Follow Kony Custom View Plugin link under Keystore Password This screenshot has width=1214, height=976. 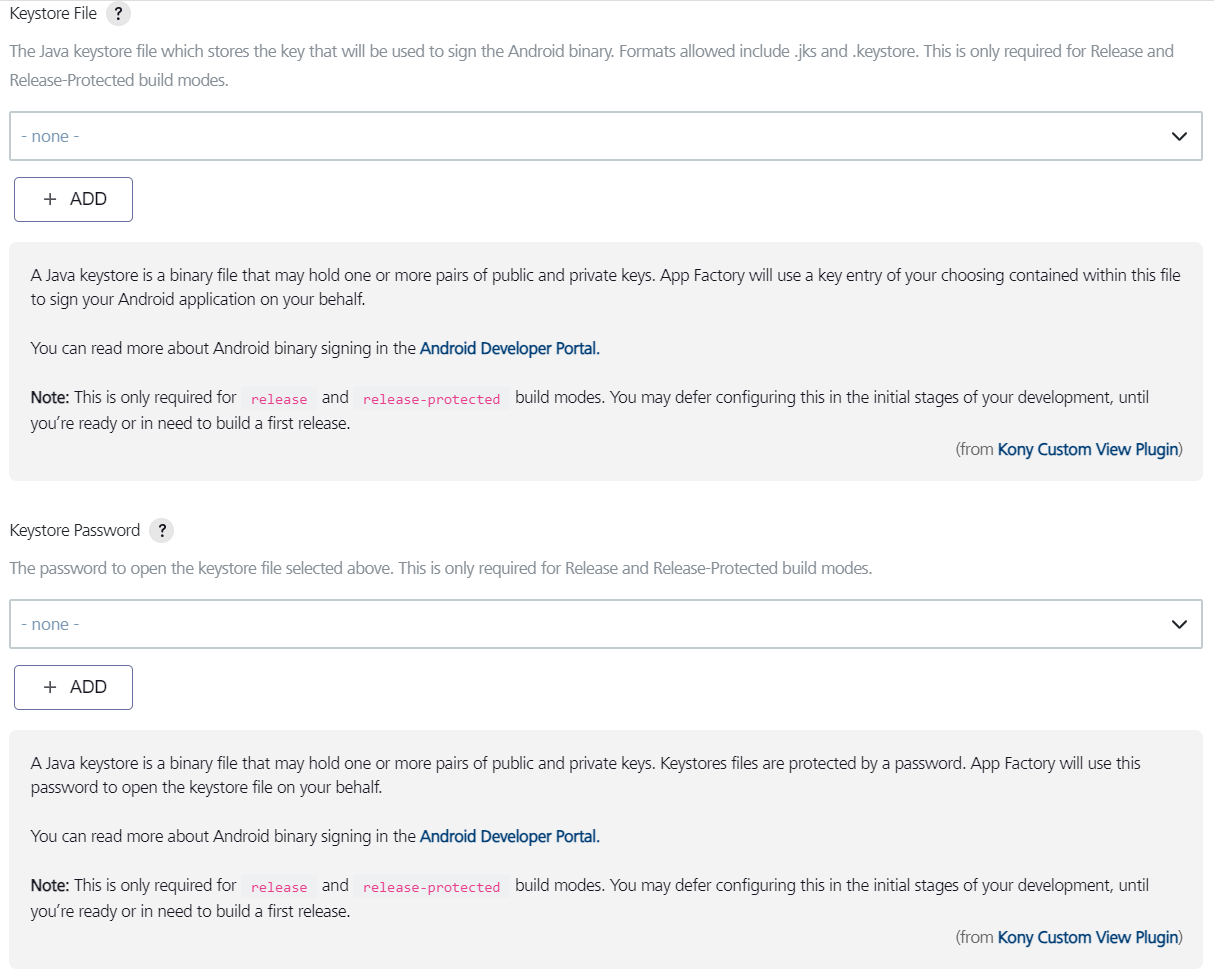[1087, 938]
